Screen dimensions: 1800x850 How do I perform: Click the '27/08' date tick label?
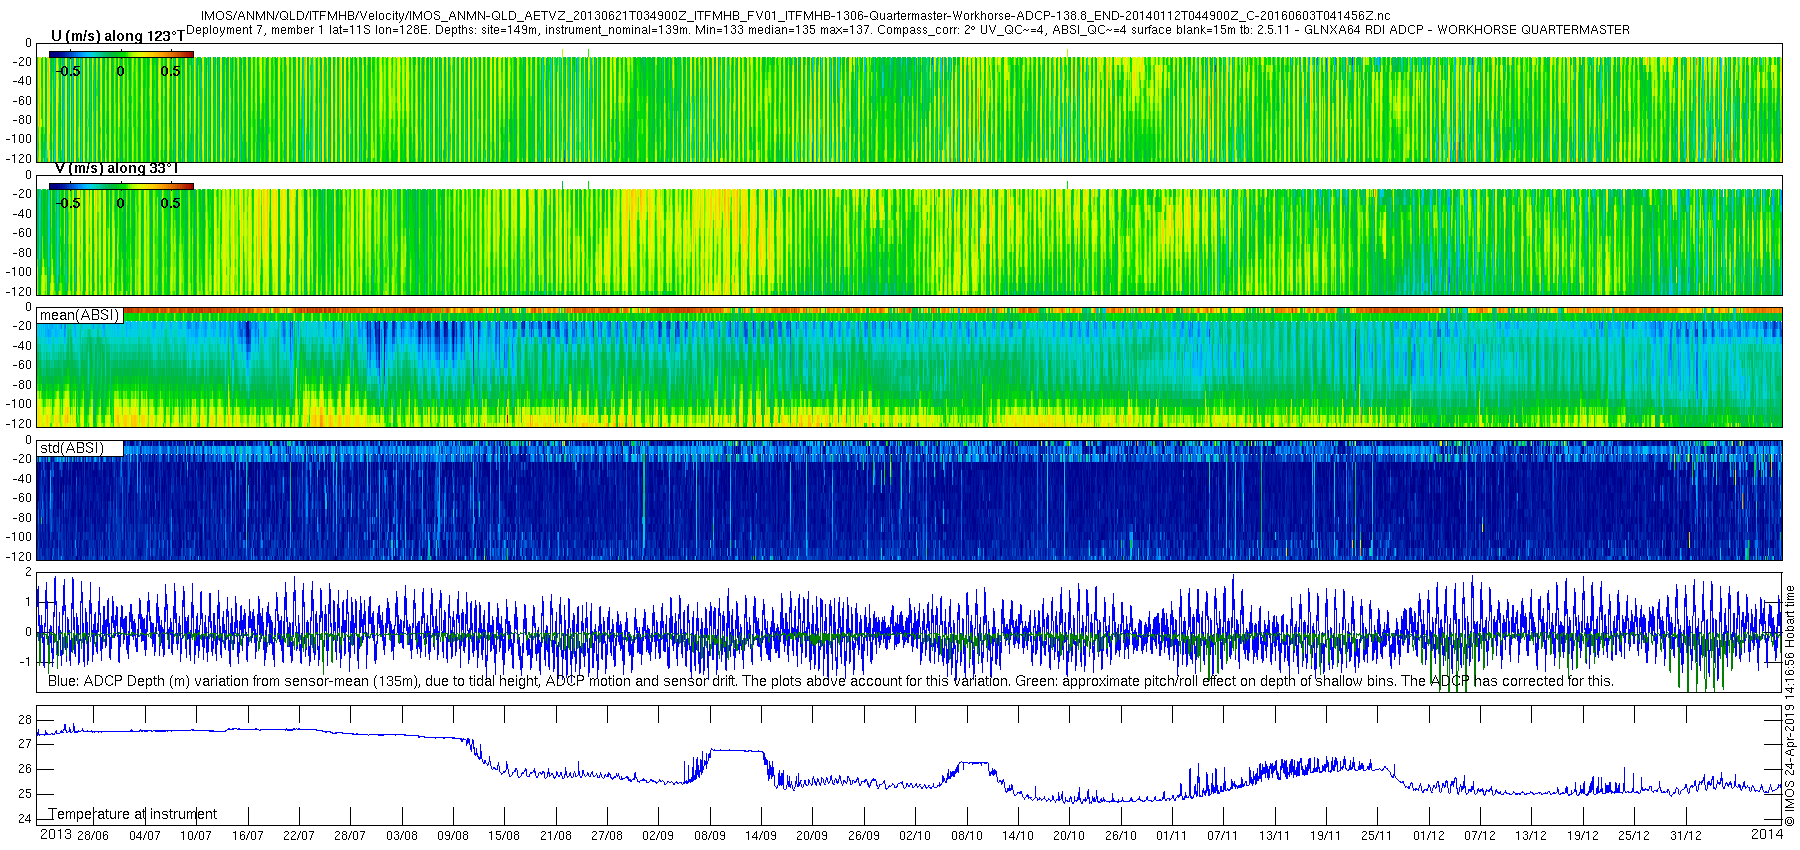click(x=607, y=836)
